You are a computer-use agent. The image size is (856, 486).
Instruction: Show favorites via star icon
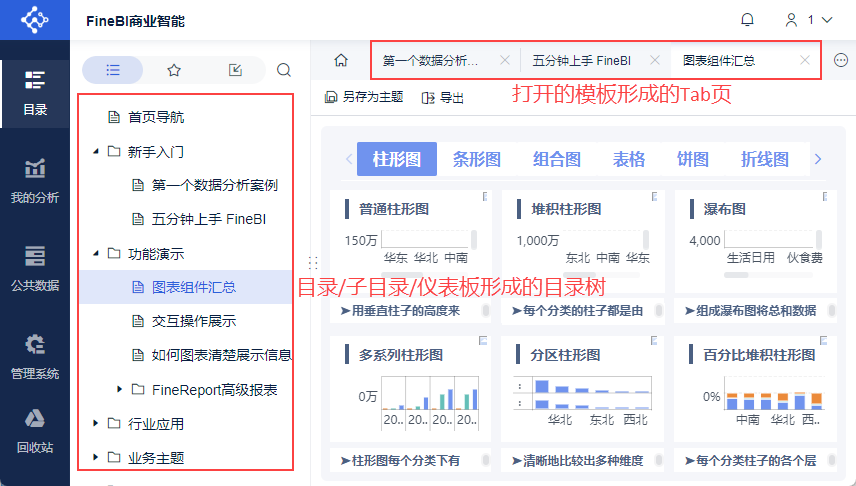click(174, 70)
